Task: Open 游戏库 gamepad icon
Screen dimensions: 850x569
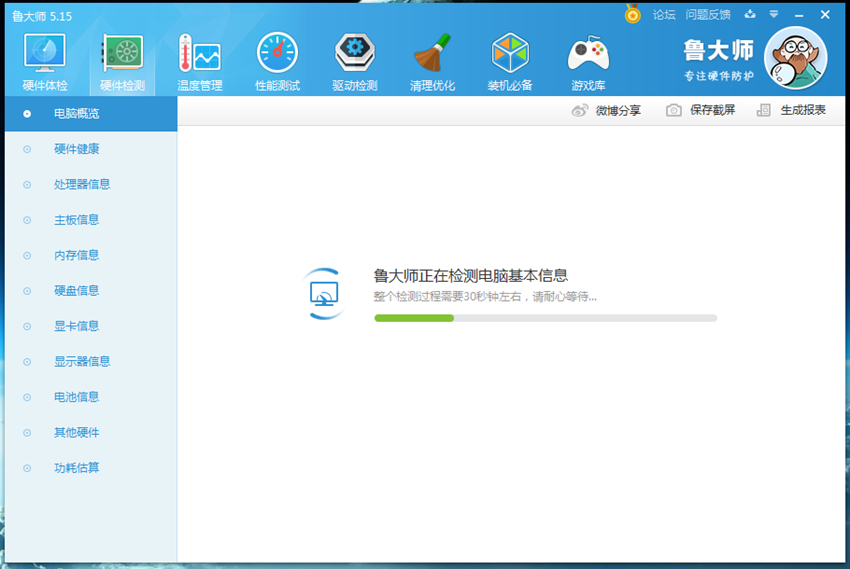Action: tap(588, 53)
